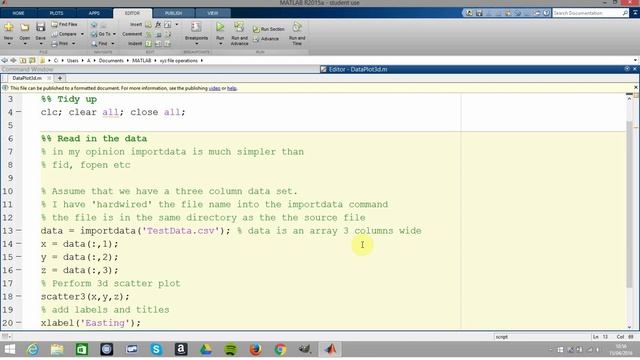This screenshot has height=360, width=640.
Task: Click the Browse for Folder icon
Action: (32, 60)
